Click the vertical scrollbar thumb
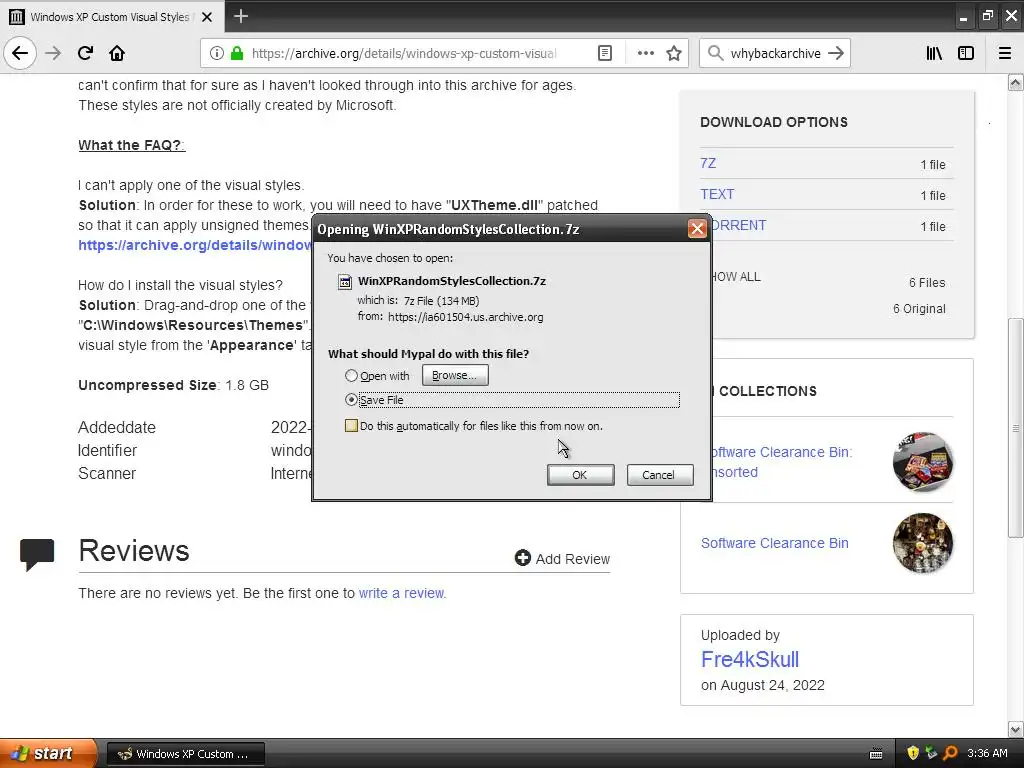1024x768 pixels. 1016,428
